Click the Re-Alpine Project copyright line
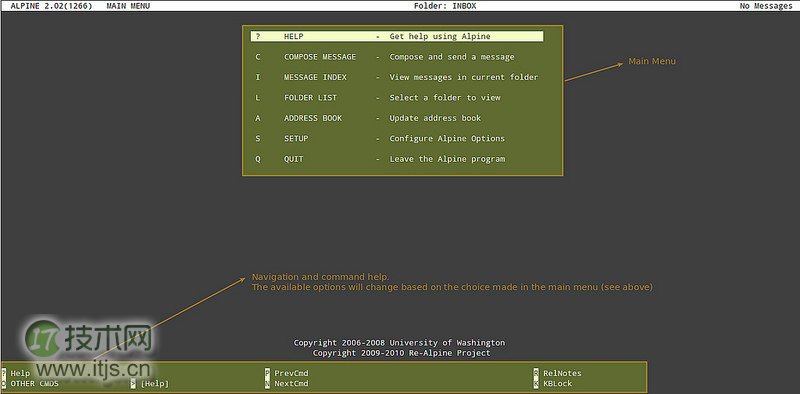The image size is (800, 394). click(x=402, y=353)
